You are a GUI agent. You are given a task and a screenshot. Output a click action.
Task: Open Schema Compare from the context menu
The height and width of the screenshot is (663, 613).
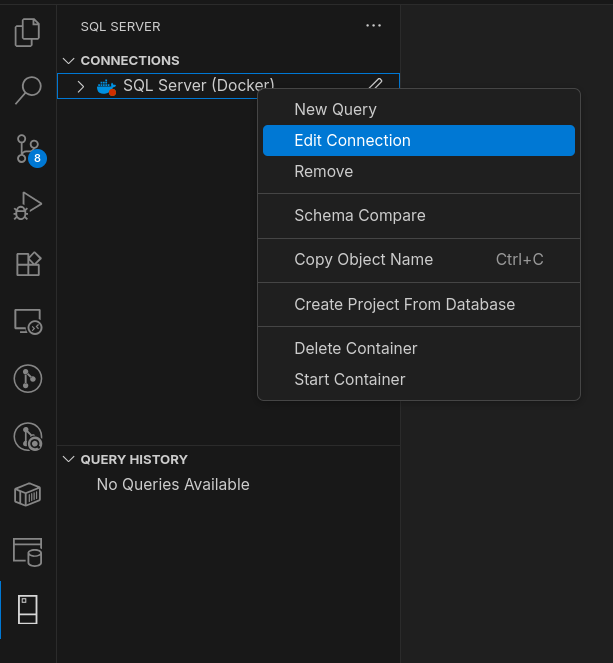(359, 216)
